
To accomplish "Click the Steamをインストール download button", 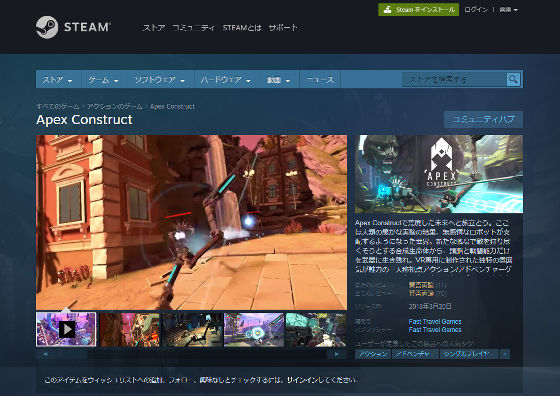I will (x=419, y=10).
